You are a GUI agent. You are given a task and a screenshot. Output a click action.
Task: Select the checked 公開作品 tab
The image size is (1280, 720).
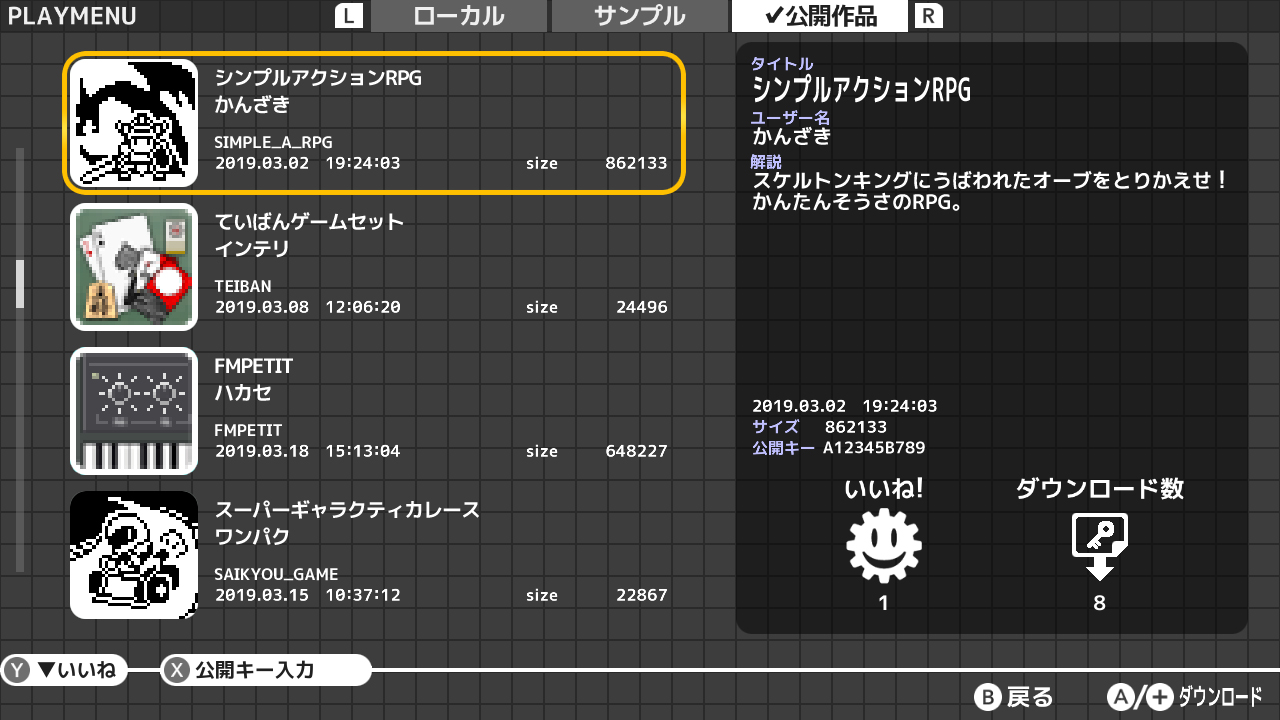tap(819, 16)
